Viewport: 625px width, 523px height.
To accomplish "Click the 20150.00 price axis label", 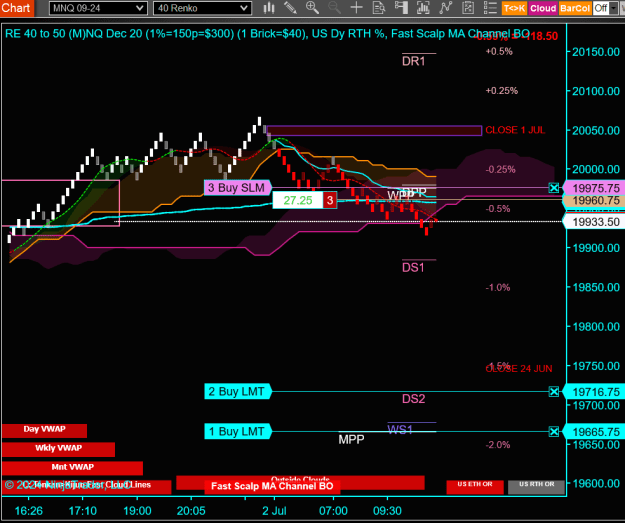I will 596,52.
